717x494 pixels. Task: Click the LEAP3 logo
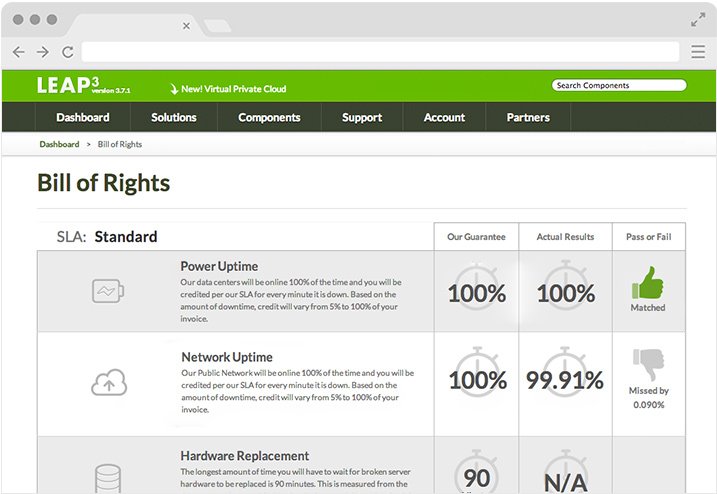[x=68, y=85]
